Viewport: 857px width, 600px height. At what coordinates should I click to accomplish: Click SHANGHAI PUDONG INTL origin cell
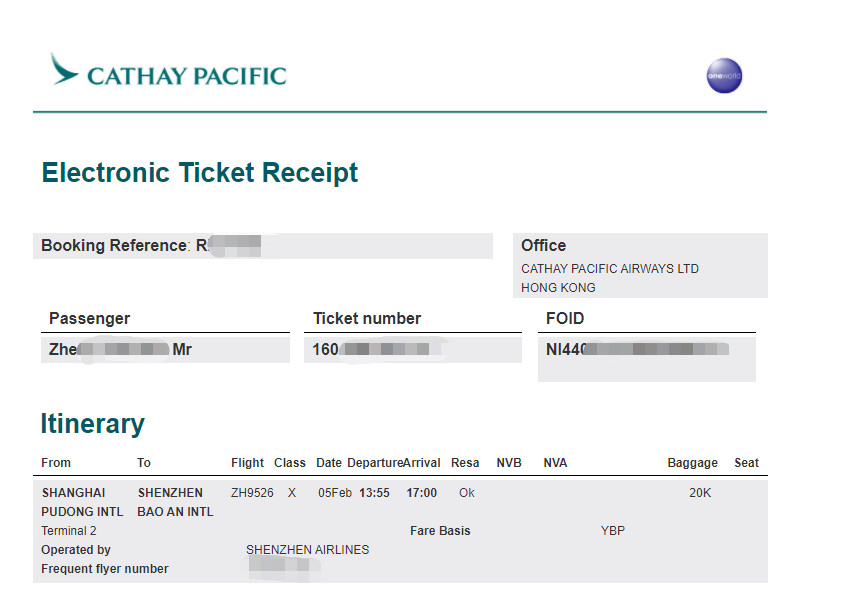coord(82,502)
